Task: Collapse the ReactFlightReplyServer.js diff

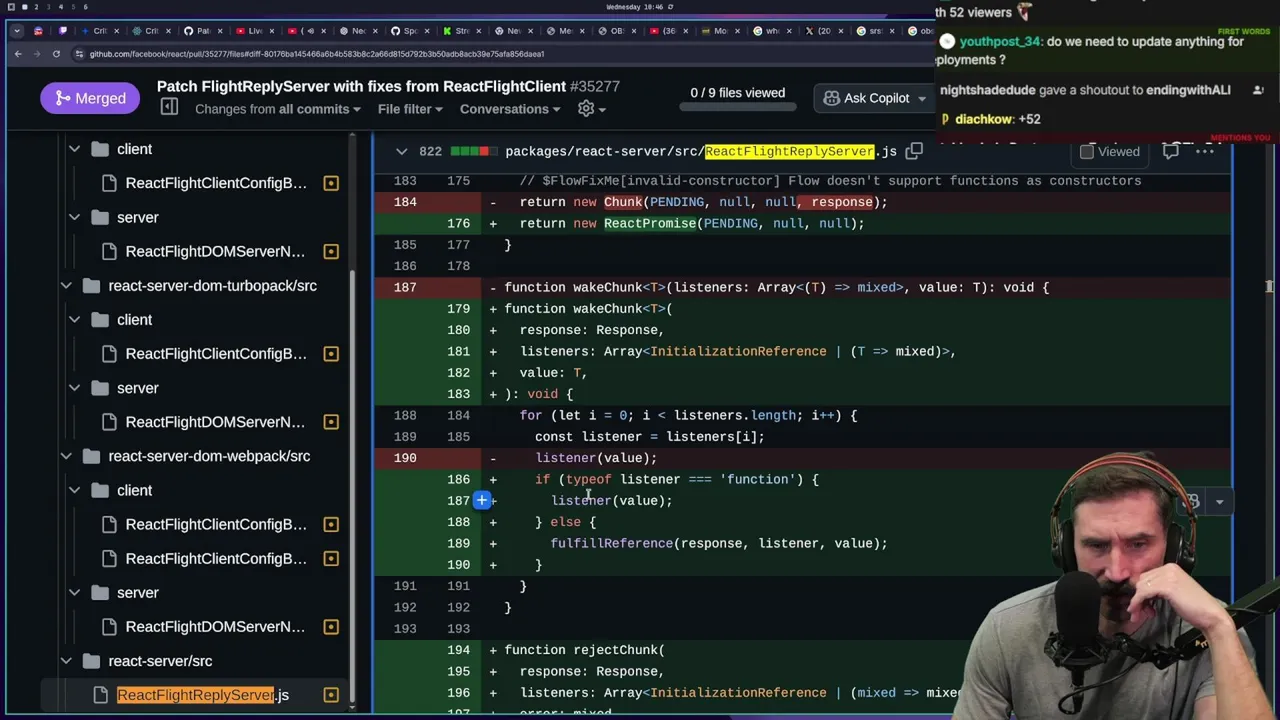Action: pyautogui.click(x=401, y=151)
